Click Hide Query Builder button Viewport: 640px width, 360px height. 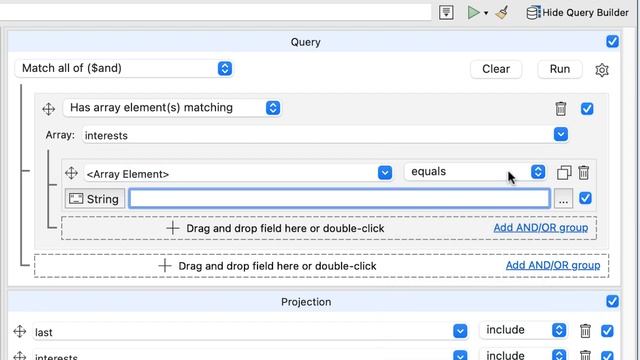coord(578,13)
